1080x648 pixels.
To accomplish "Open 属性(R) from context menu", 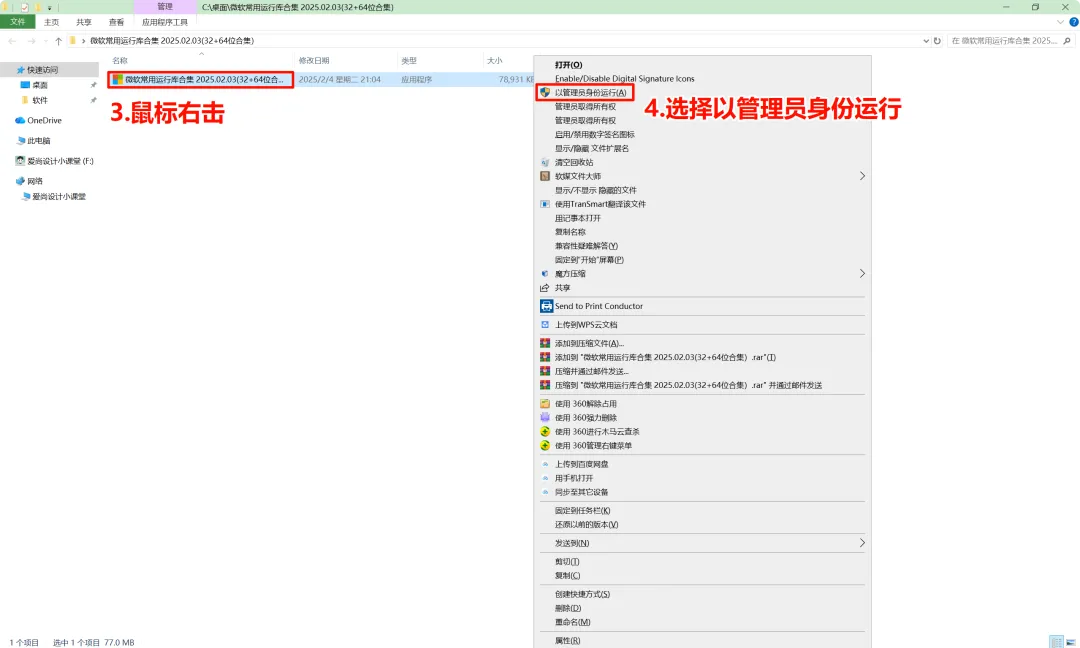I will (568, 641).
